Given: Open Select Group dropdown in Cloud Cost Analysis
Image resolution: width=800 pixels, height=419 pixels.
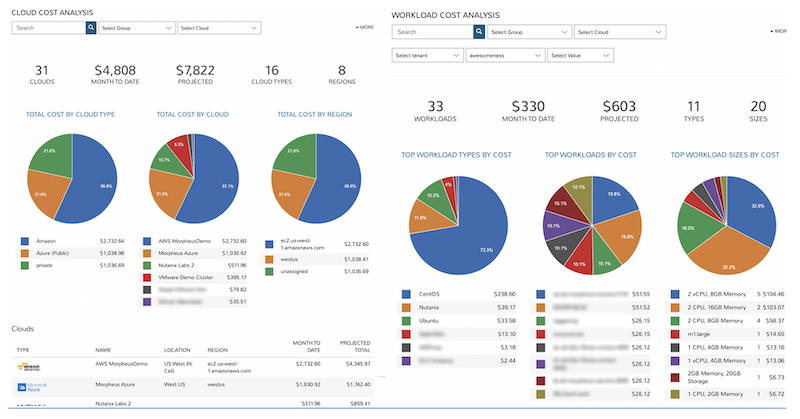Looking at the screenshot, I should click(x=136, y=28).
